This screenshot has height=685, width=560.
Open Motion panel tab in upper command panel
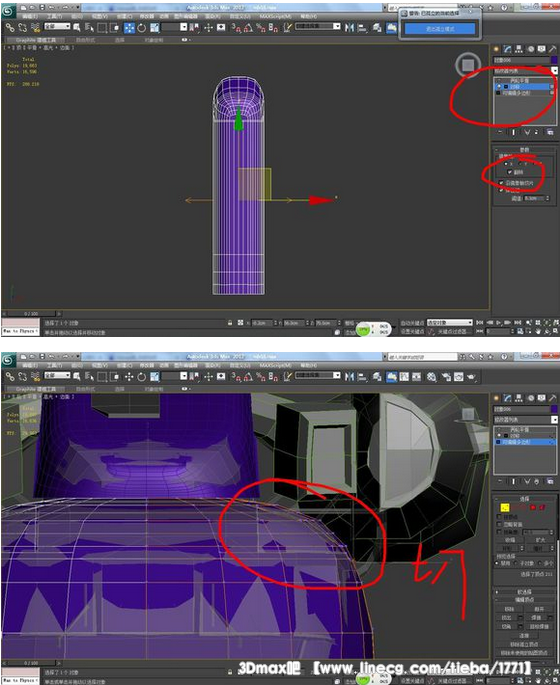click(x=530, y=49)
